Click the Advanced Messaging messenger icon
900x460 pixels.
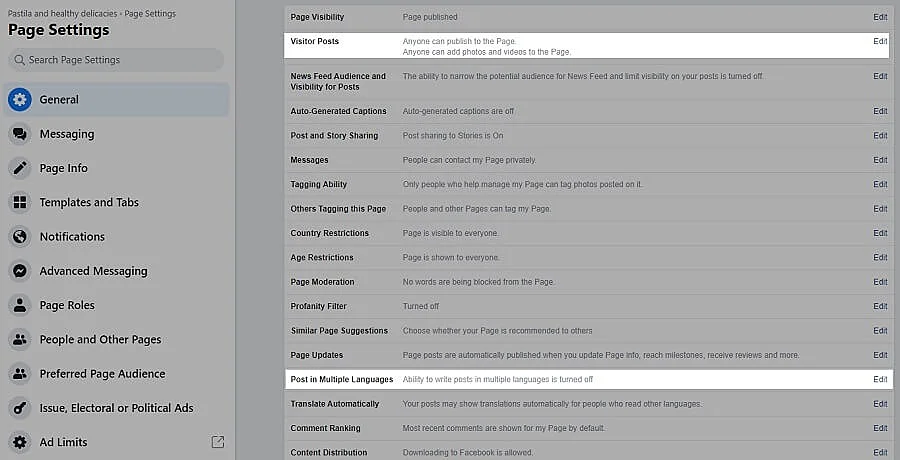[x=20, y=271]
